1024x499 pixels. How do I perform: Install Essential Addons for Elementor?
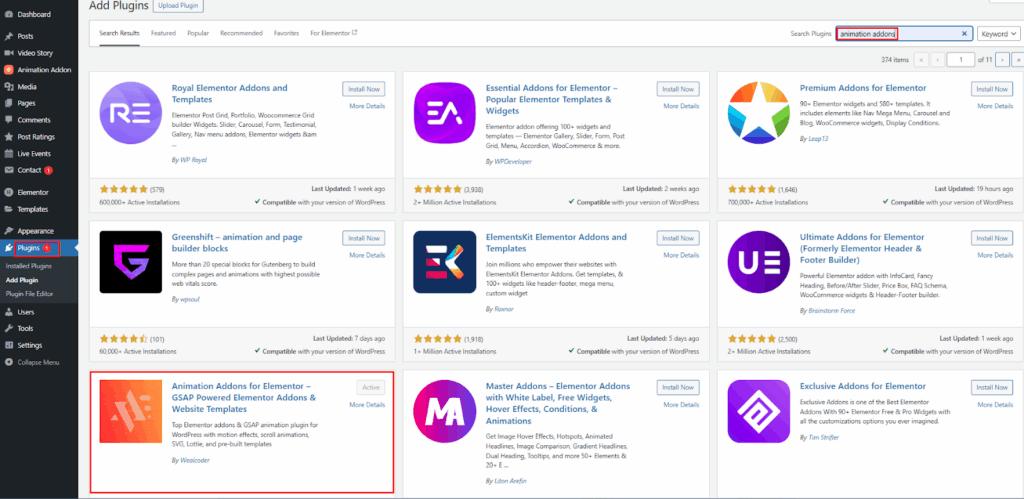coord(678,89)
